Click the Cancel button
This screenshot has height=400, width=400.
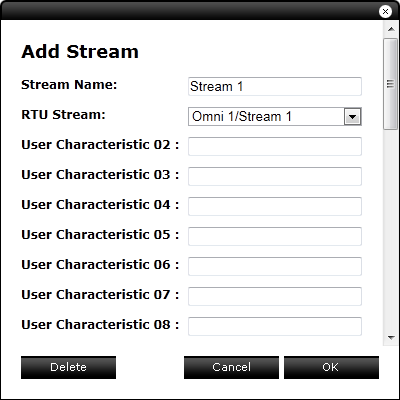coord(231,367)
